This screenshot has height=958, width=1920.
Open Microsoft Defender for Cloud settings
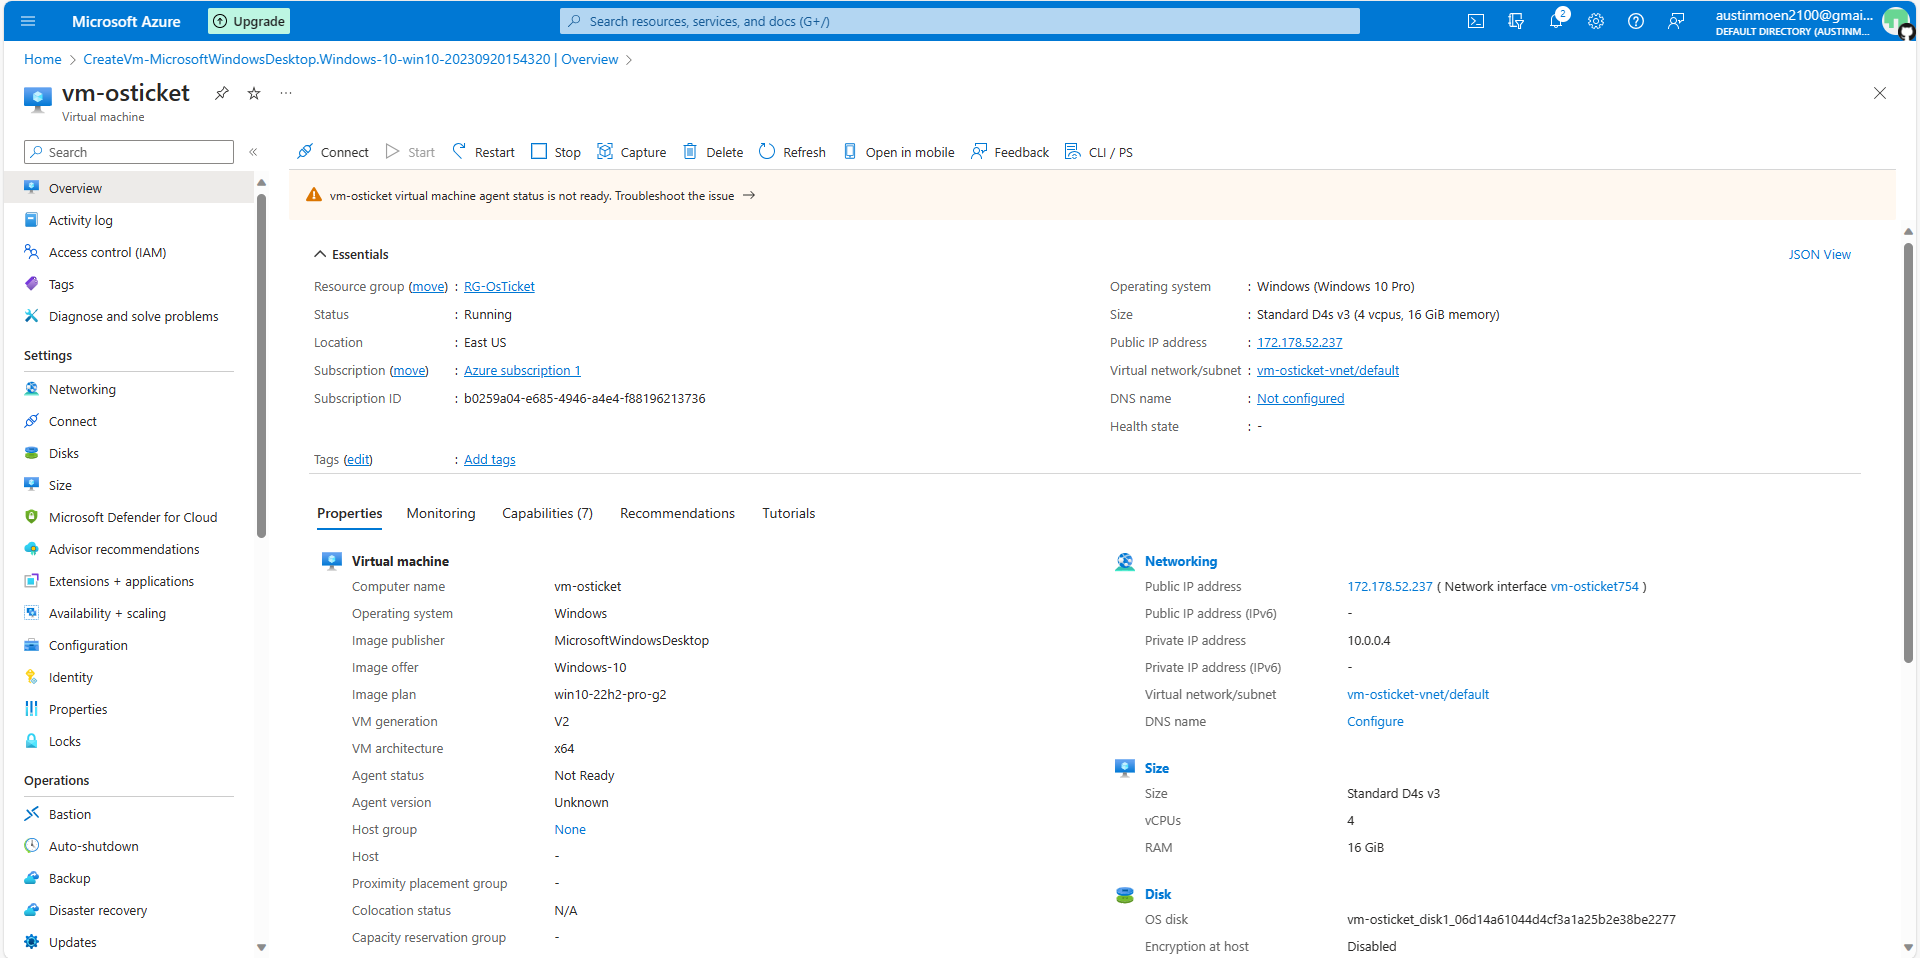[133, 517]
